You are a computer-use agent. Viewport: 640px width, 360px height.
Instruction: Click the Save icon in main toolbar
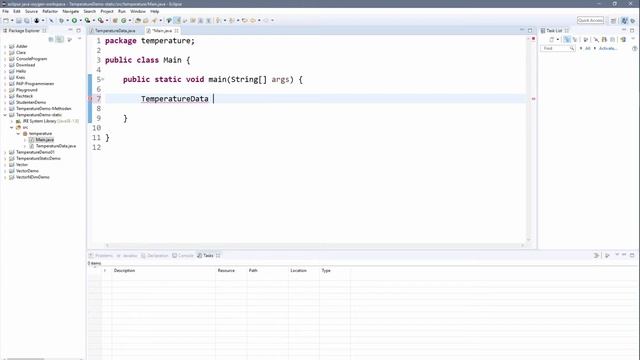click(19, 20)
